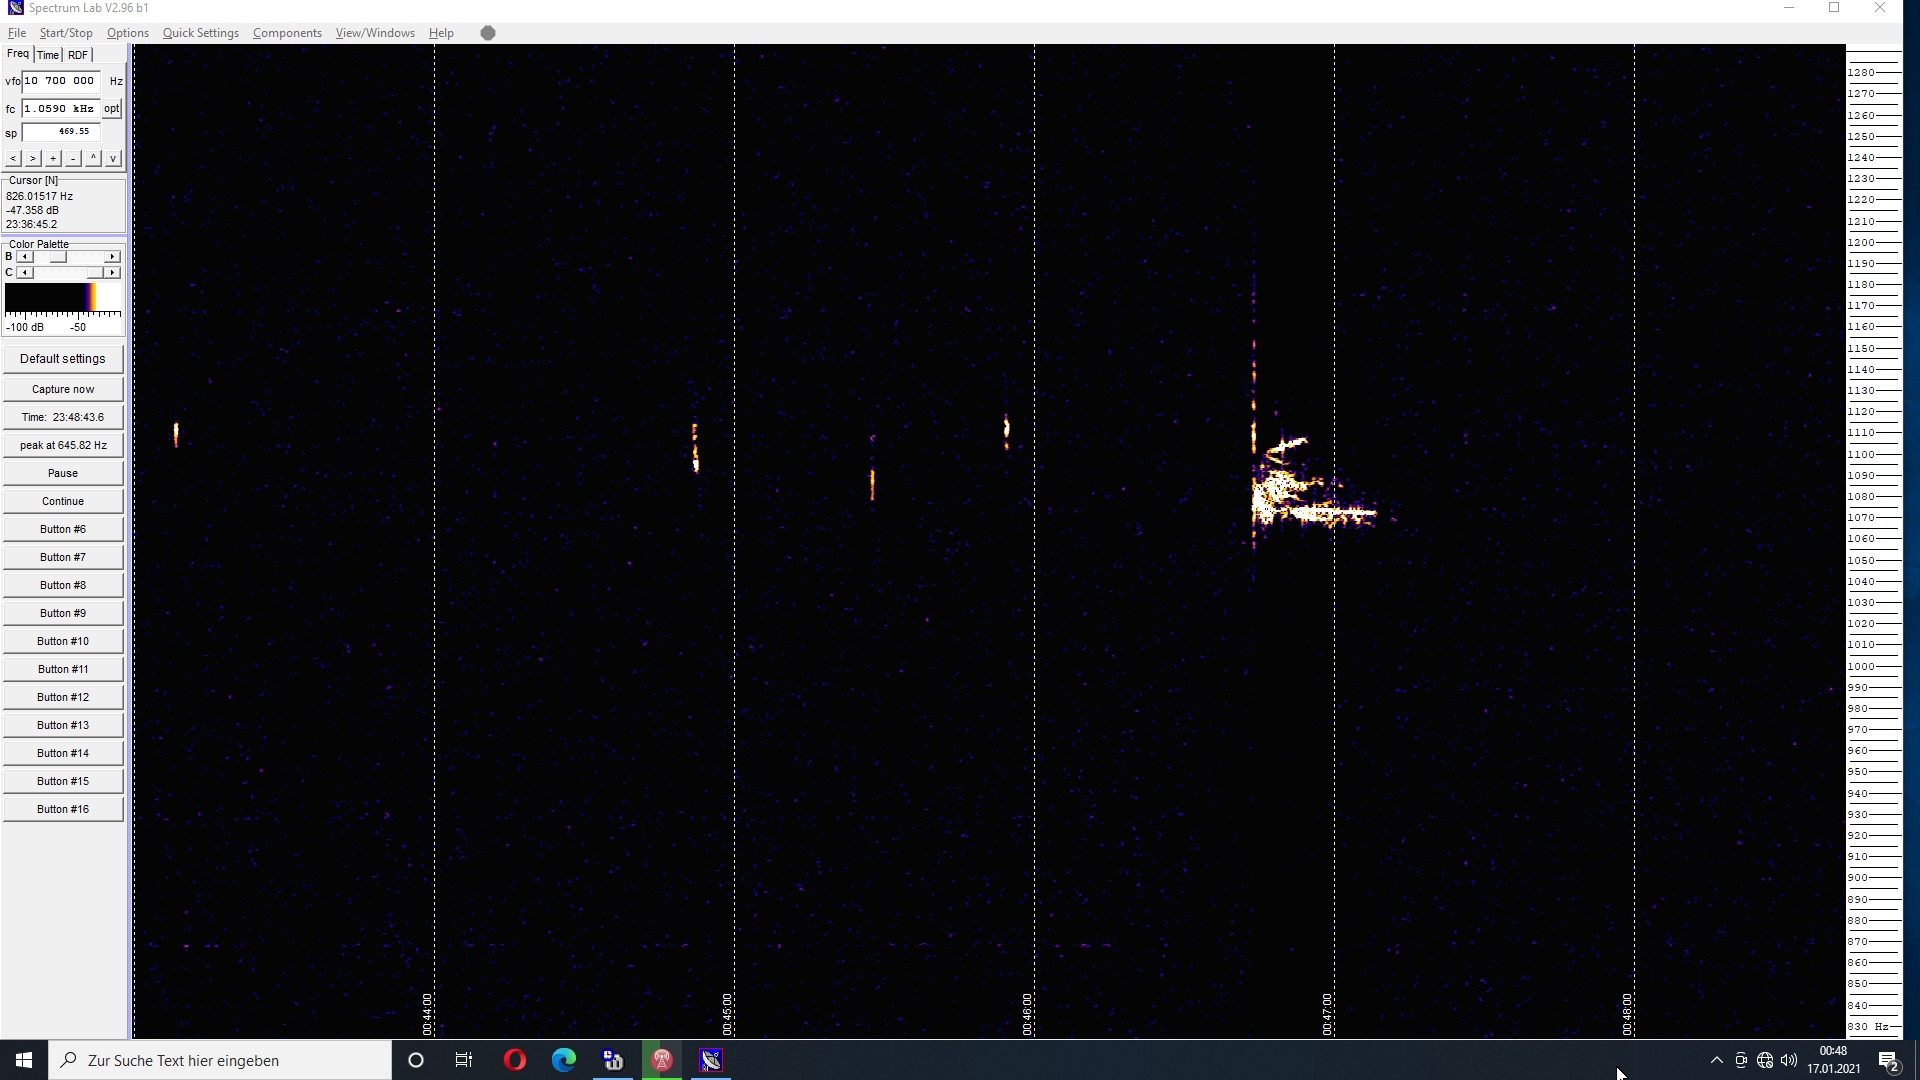Open Cortana circle icon in taskbar
The height and width of the screenshot is (1080, 1920).
coord(416,1060)
